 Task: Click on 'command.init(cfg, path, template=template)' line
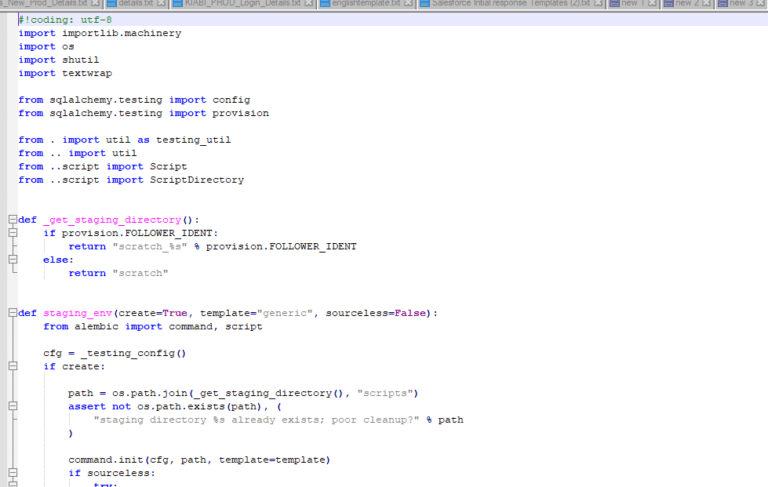click(199, 460)
